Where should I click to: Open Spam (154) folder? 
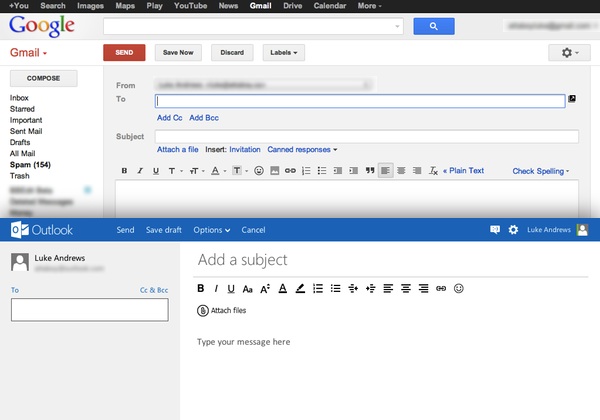pyautogui.click(x=30, y=165)
